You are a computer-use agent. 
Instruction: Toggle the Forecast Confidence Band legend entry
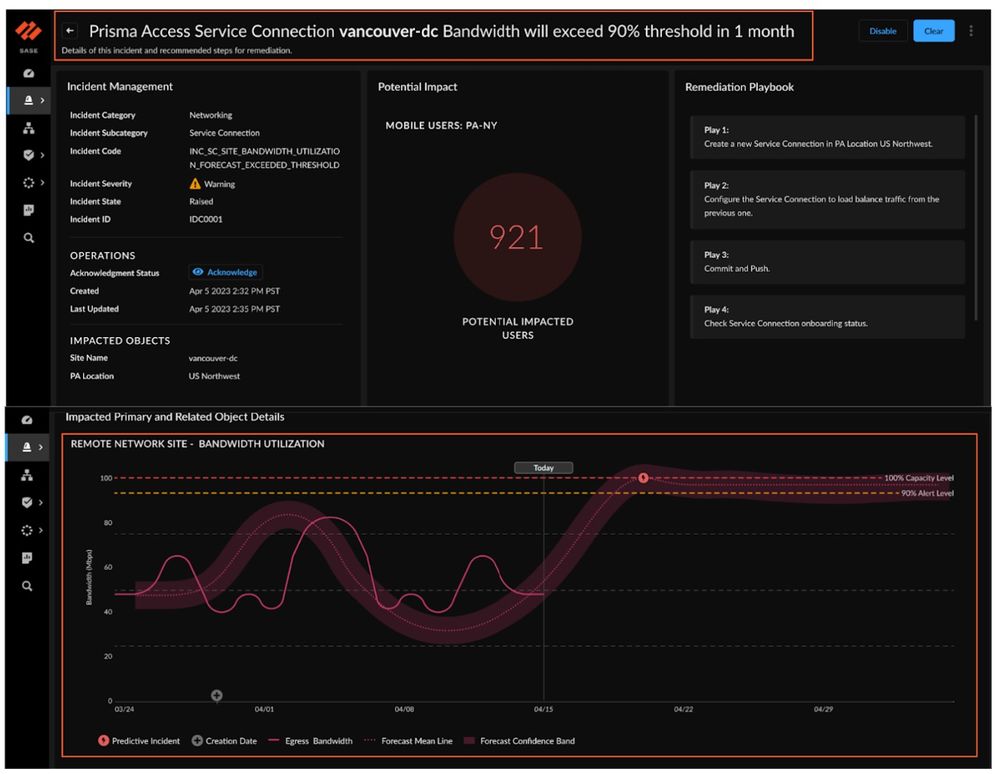tap(520, 741)
